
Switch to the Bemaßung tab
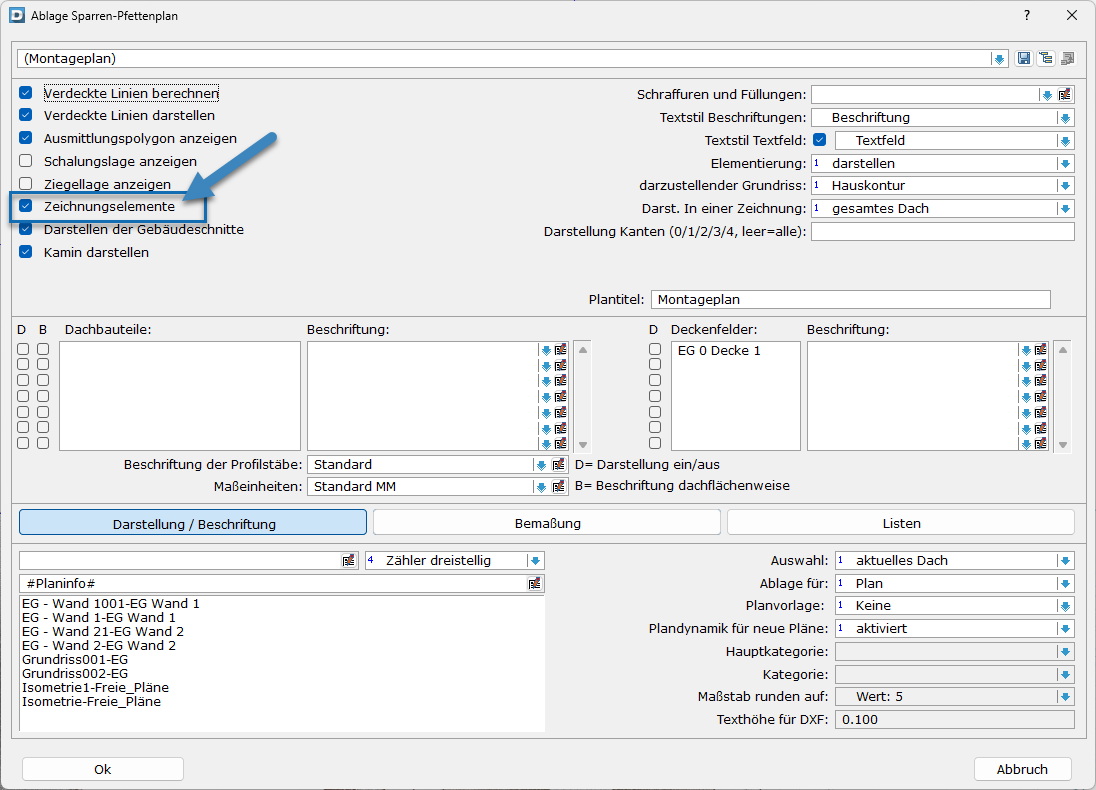547,523
